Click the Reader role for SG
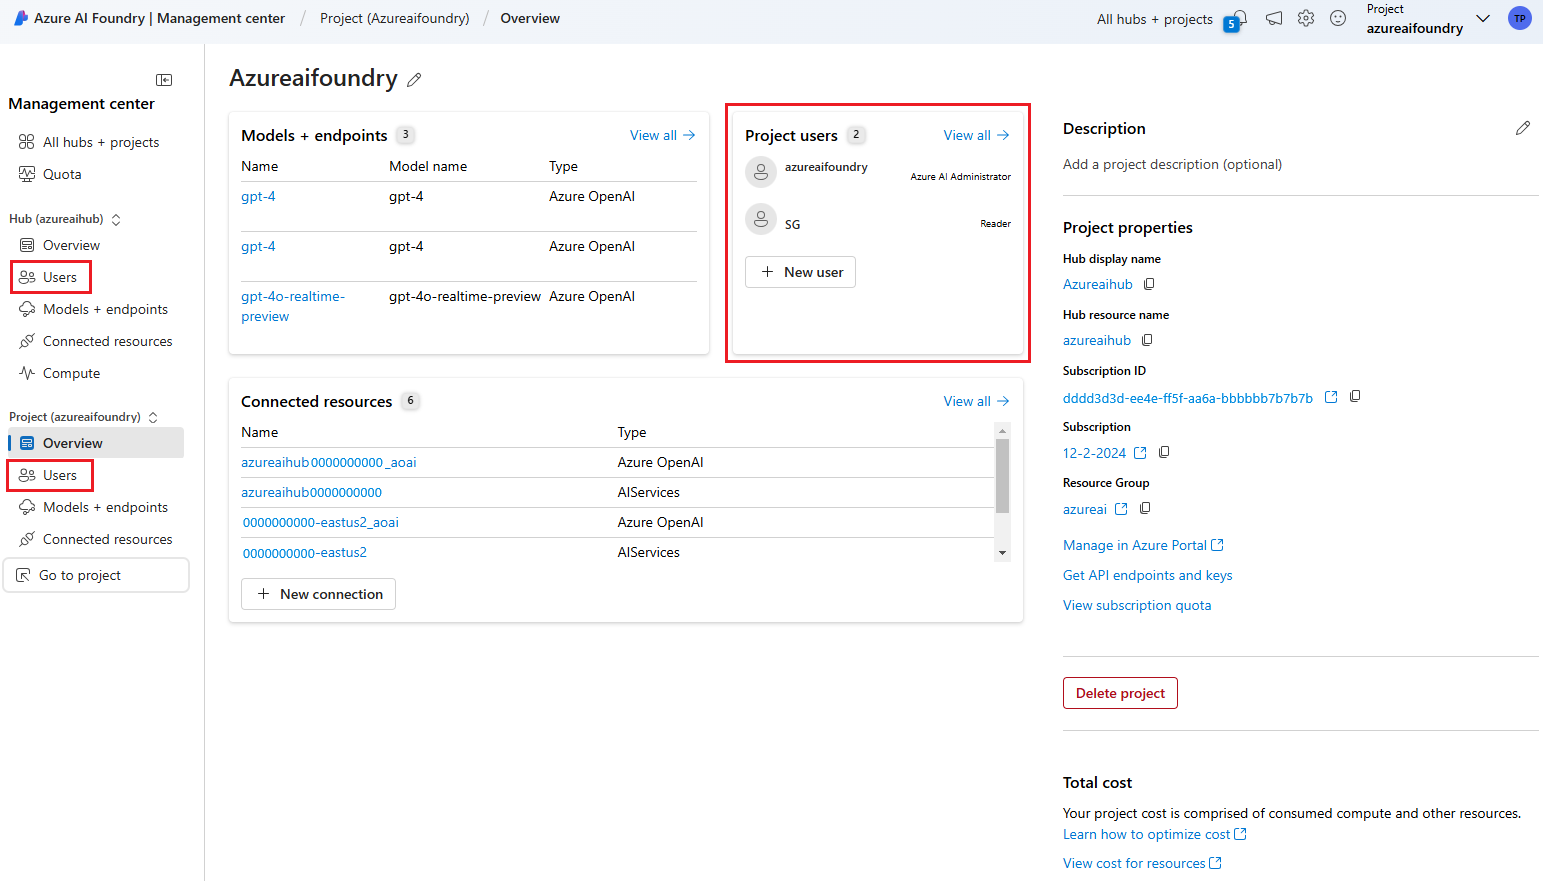The width and height of the screenshot is (1543, 881). point(995,223)
